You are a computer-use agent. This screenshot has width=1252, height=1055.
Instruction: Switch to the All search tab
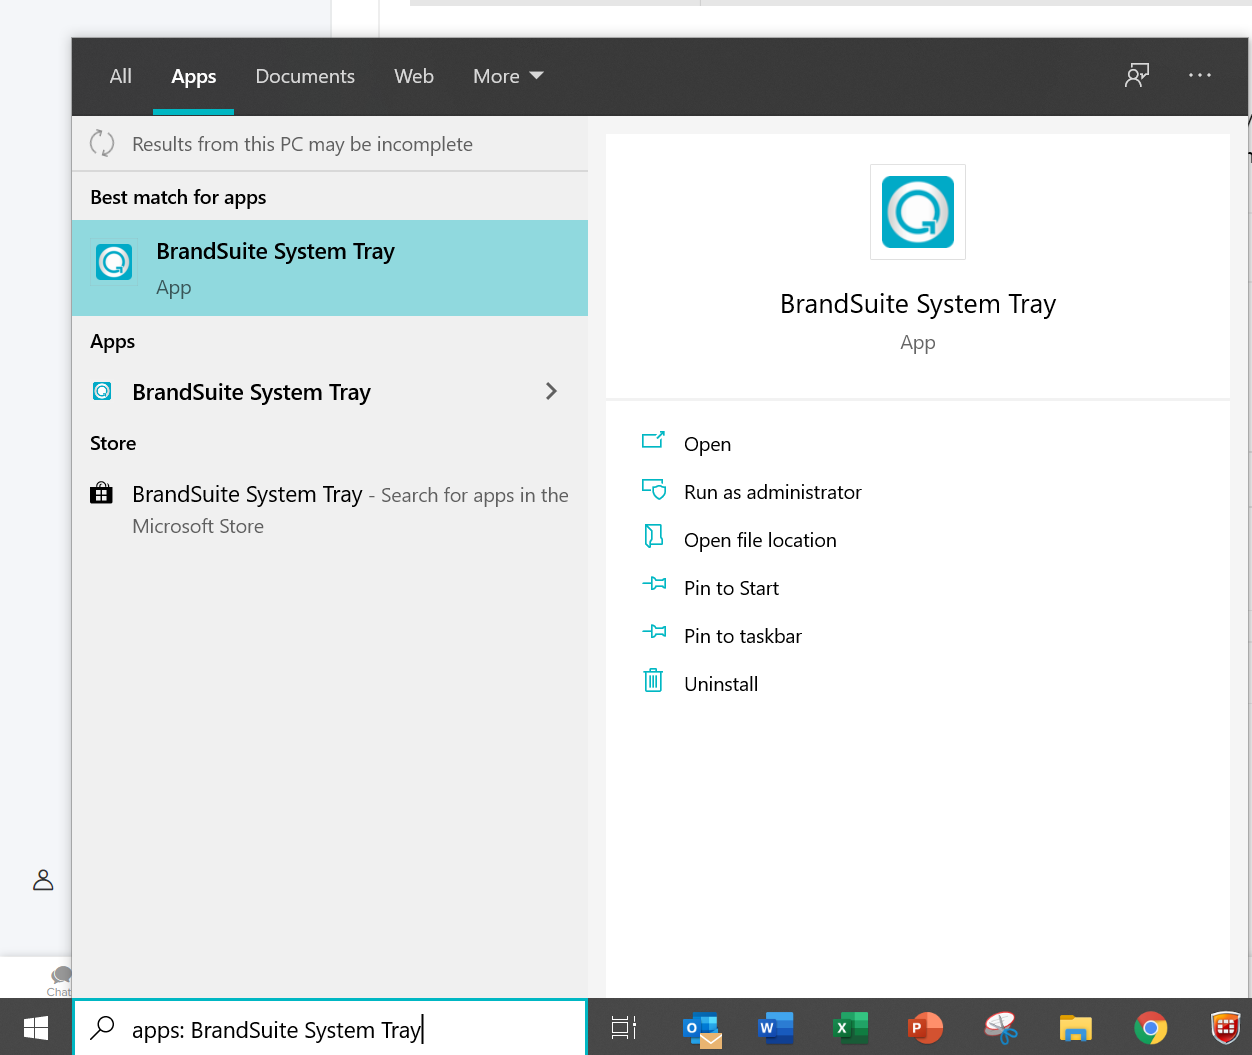tap(120, 76)
